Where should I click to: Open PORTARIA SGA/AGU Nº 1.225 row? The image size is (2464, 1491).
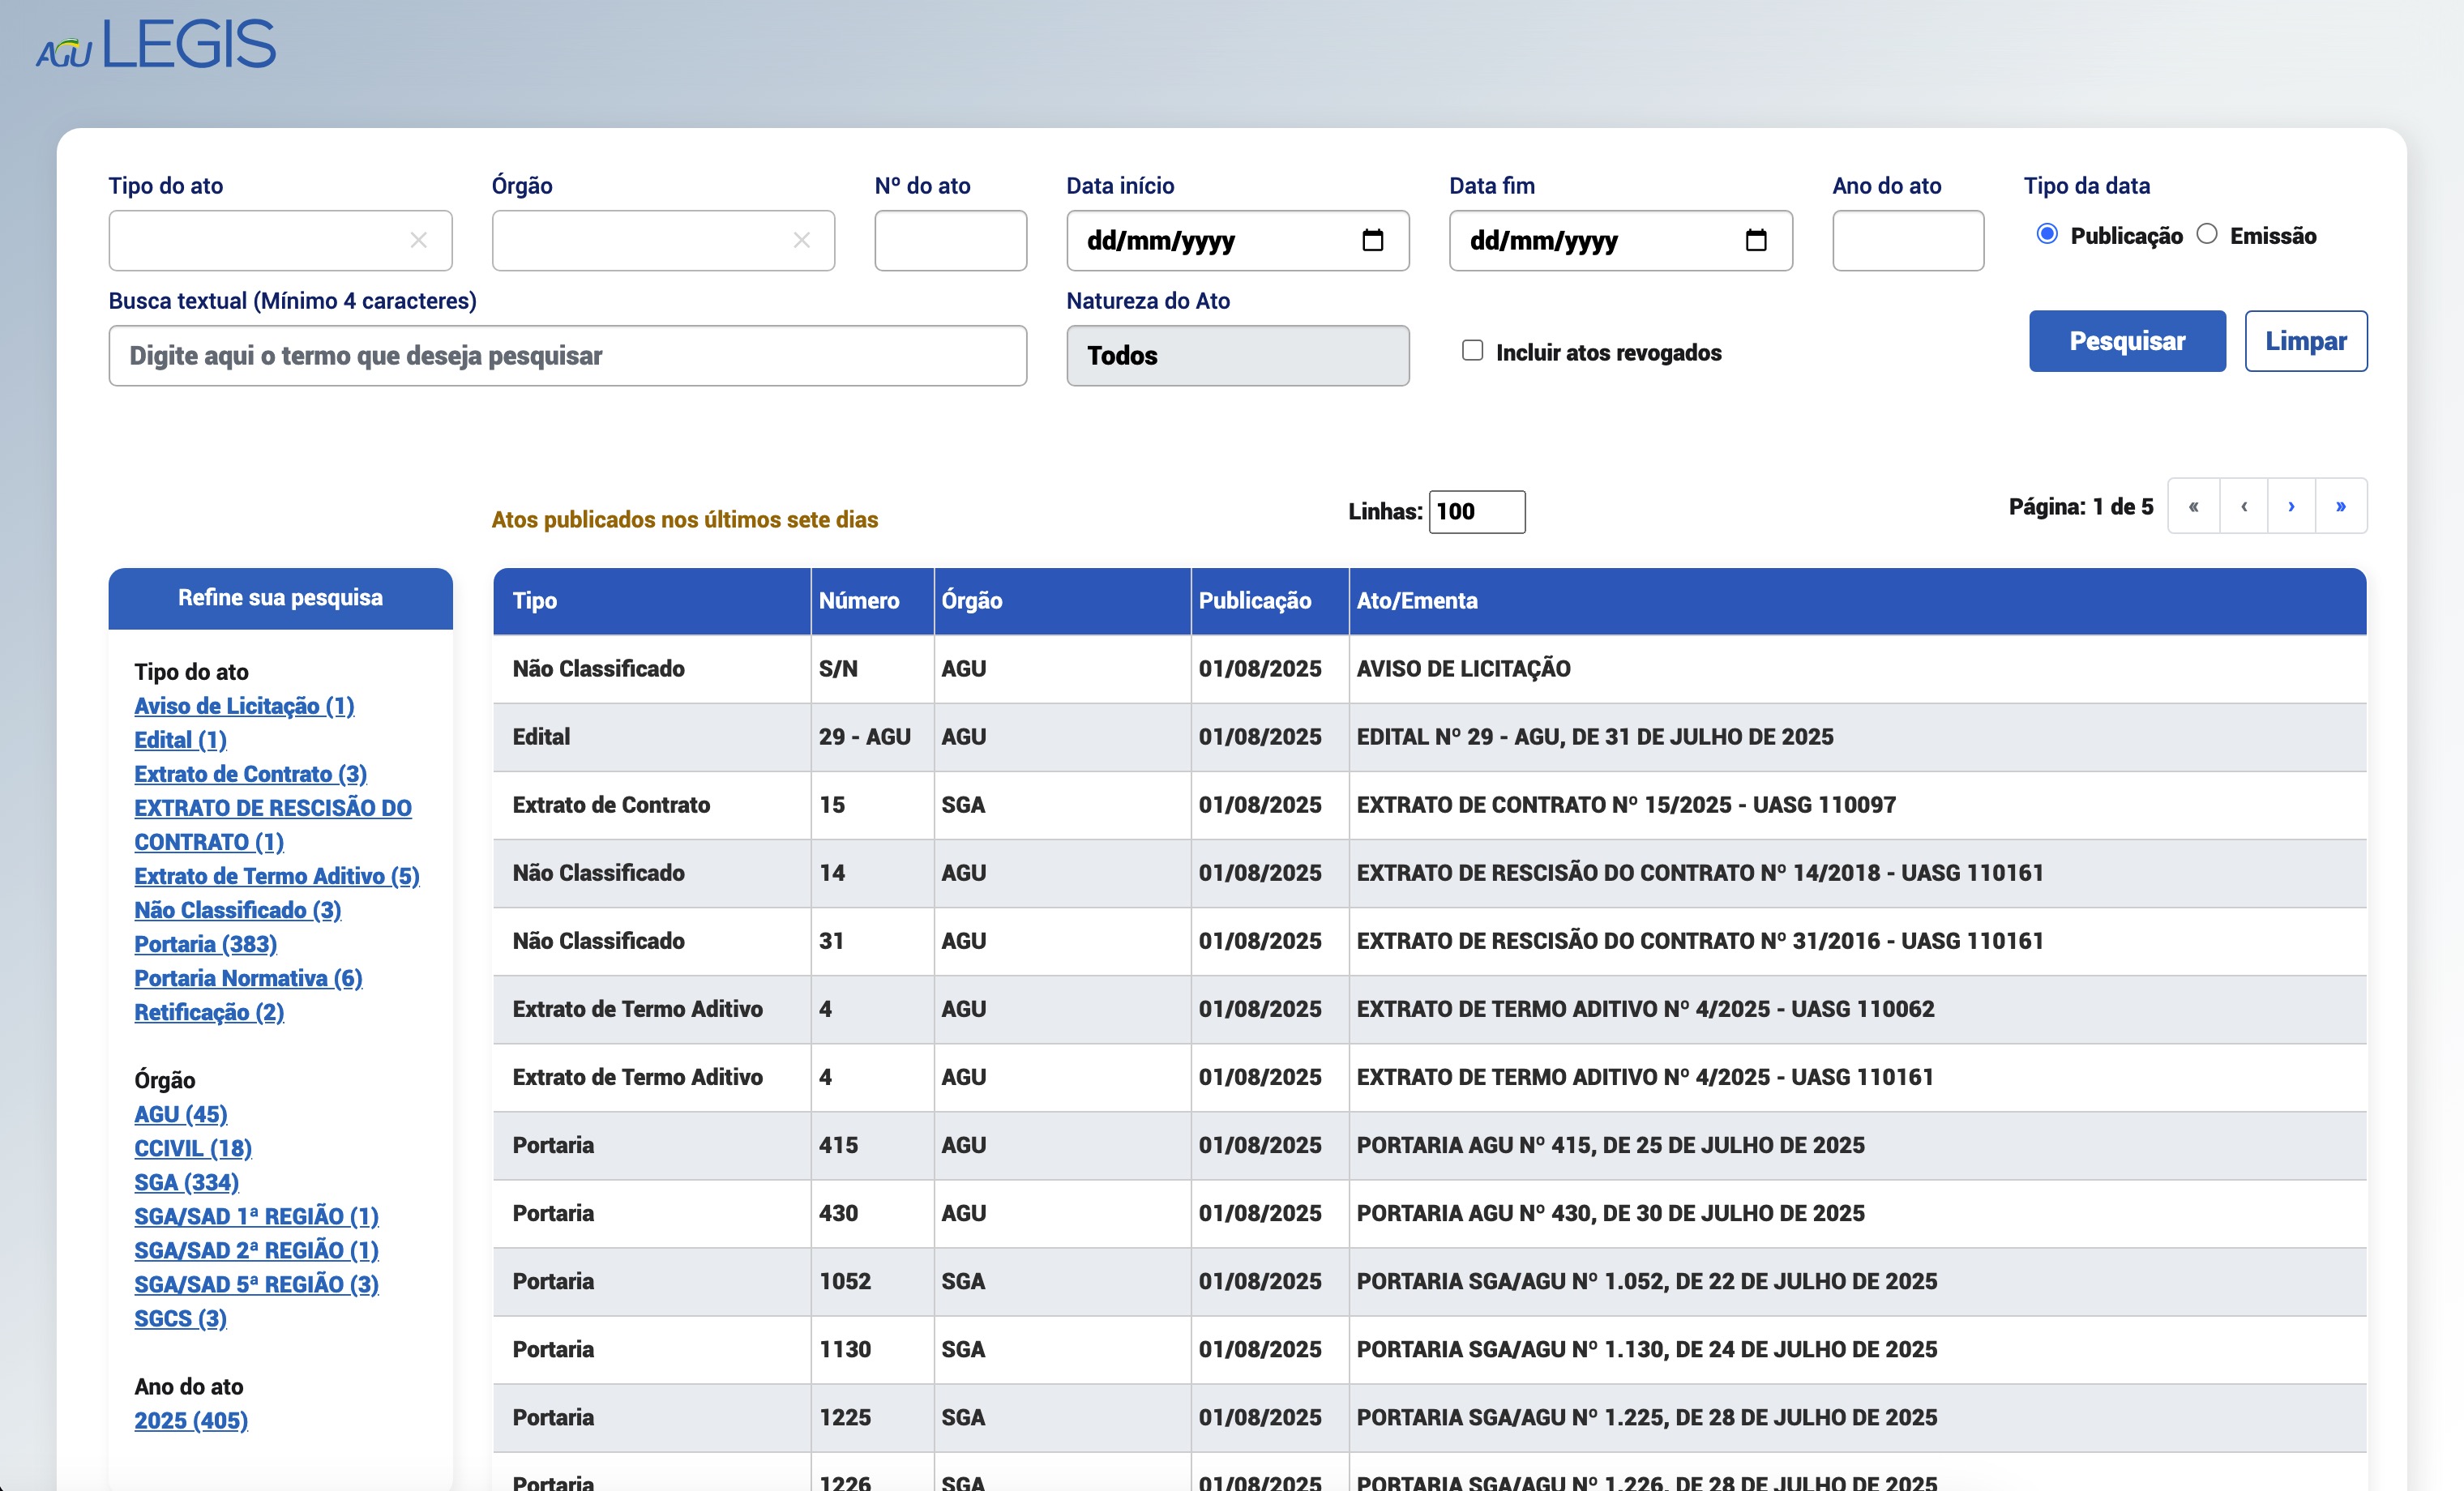(1430, 1417)
